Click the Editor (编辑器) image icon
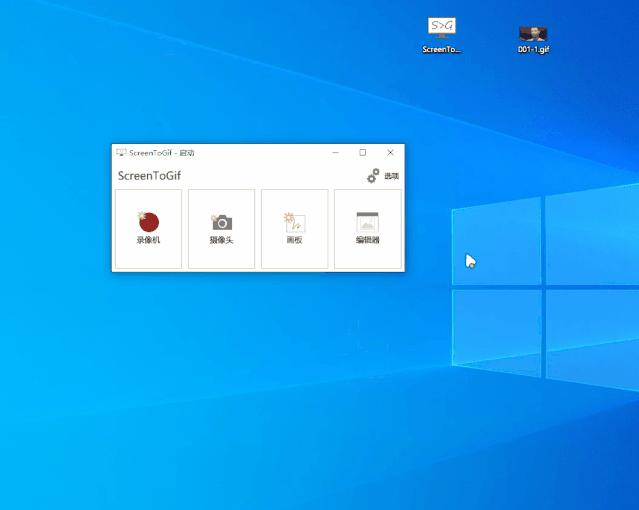Screen dimensions: 639x510 [367, 222]
